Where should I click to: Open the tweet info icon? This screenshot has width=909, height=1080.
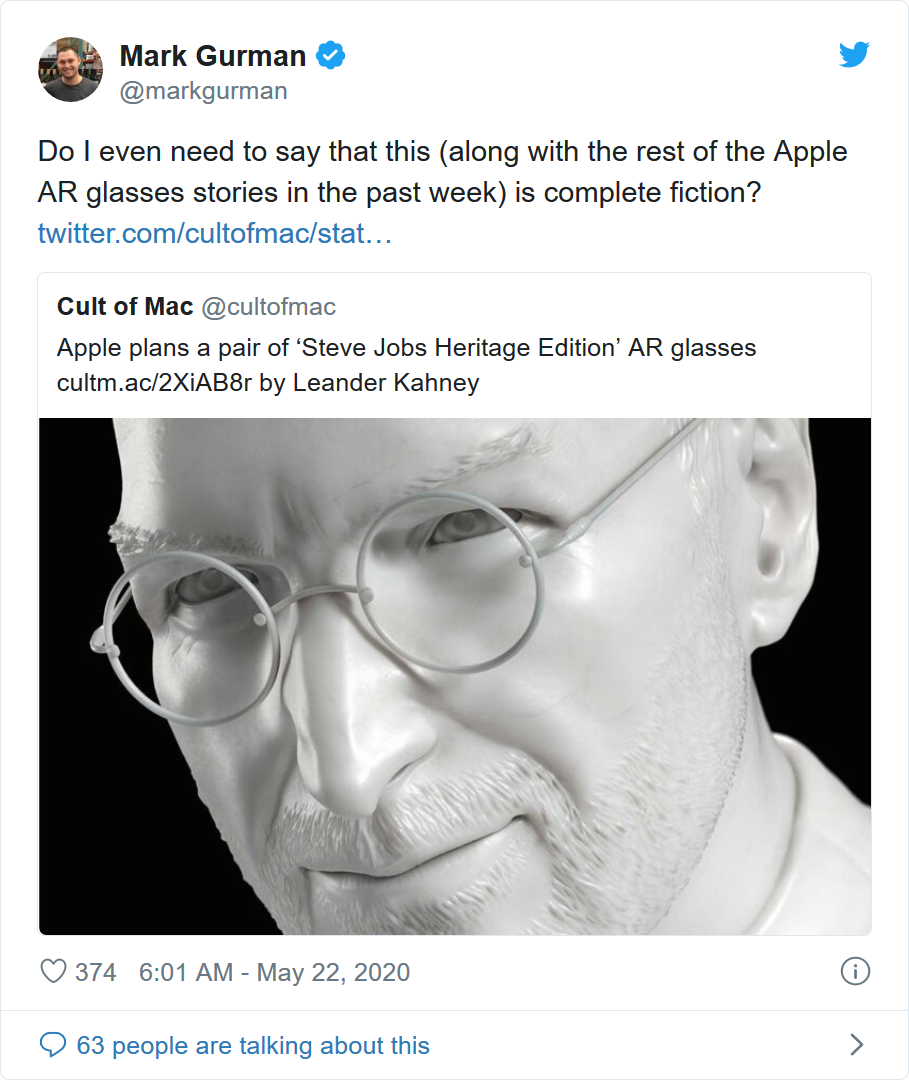point(855,971)
